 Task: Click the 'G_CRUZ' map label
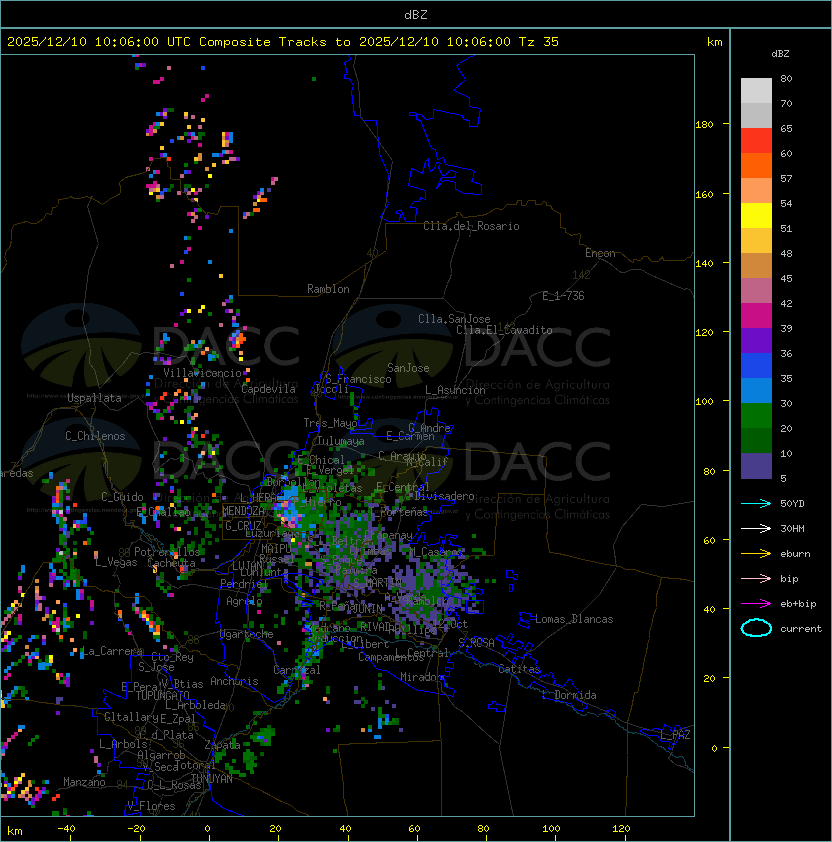[243, 525]
